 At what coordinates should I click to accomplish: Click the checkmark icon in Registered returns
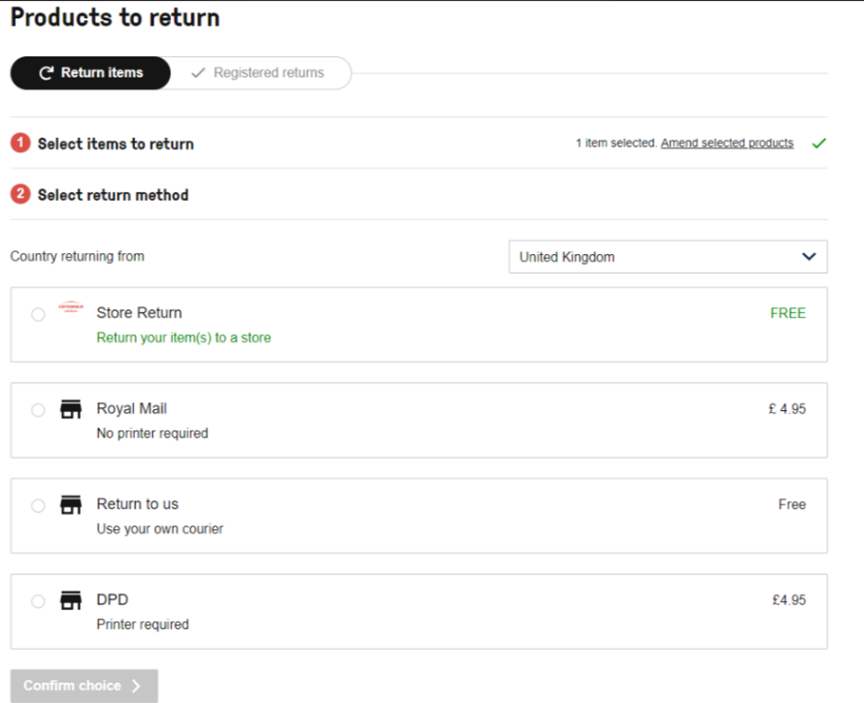pyautogui.click(x=198, y=73)
